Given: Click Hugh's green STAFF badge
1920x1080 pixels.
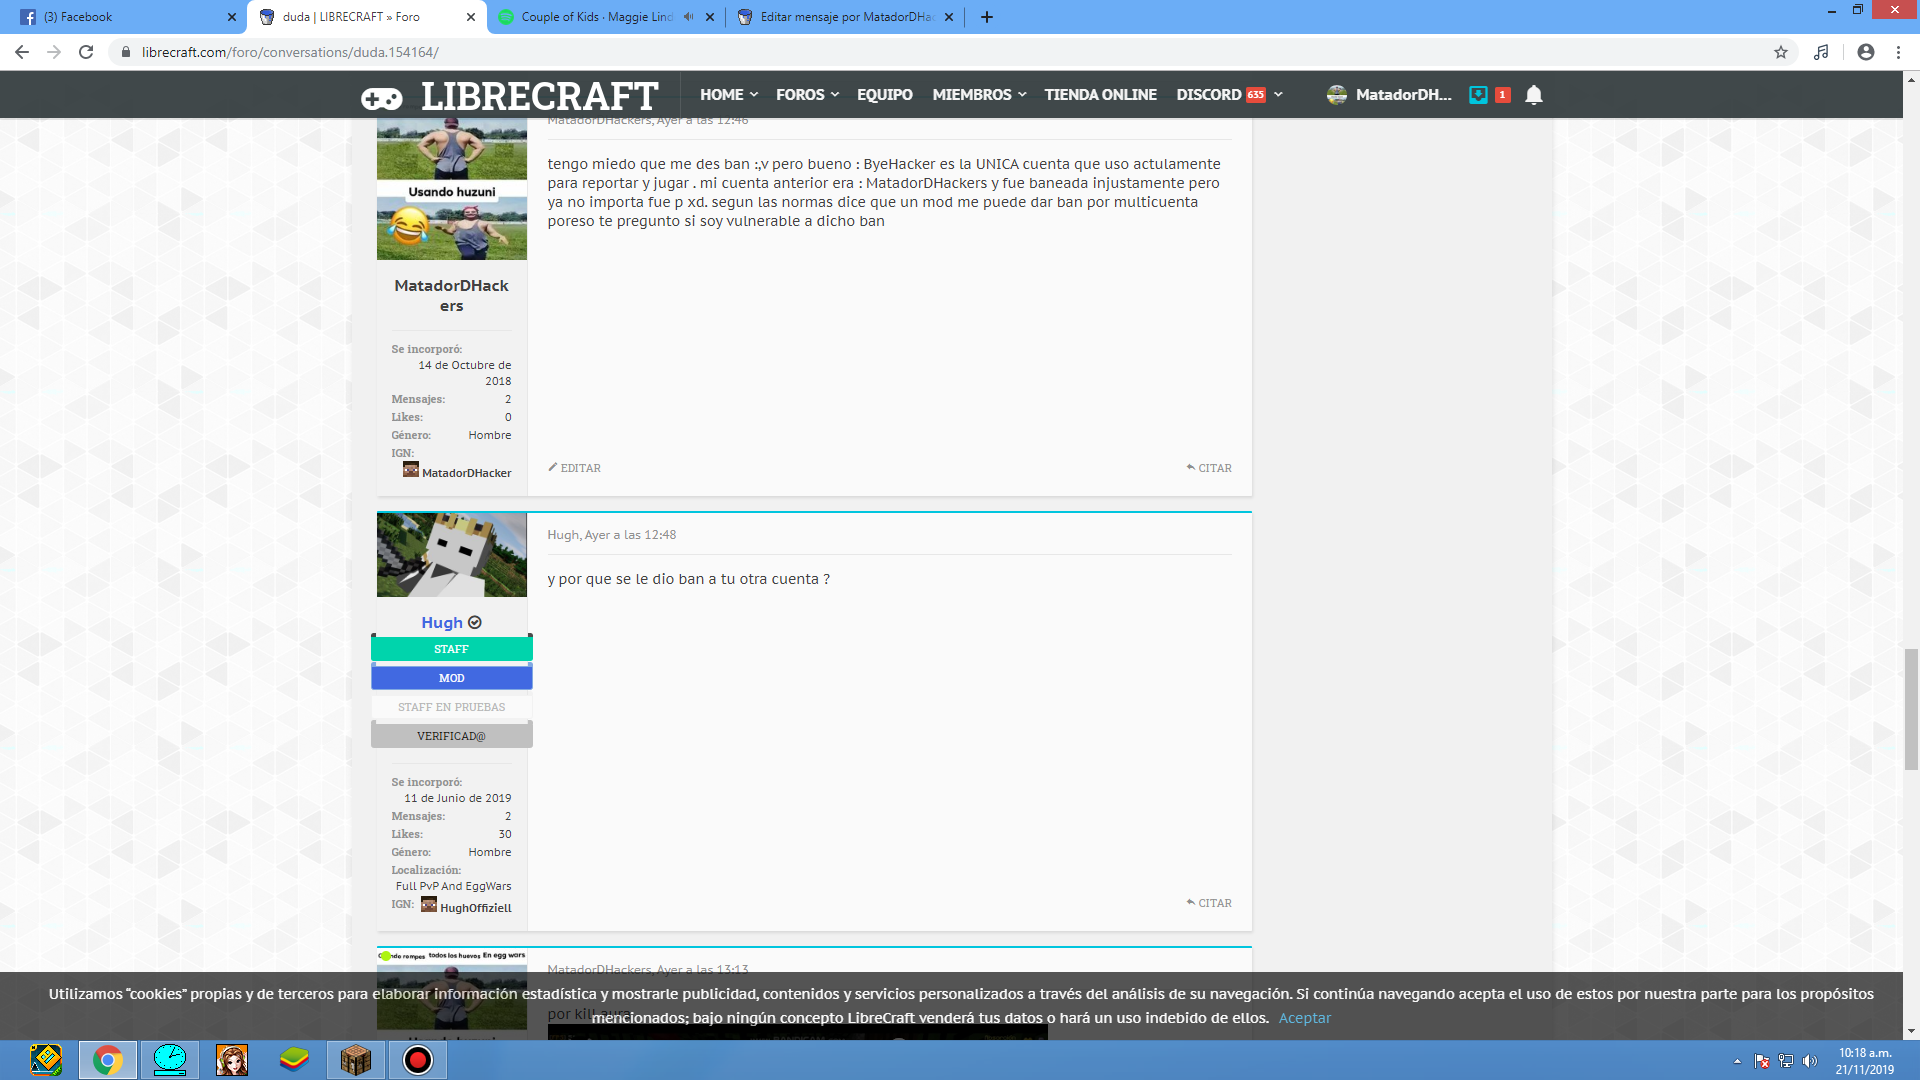Looking at the screenshot, I should pos(451,649).
